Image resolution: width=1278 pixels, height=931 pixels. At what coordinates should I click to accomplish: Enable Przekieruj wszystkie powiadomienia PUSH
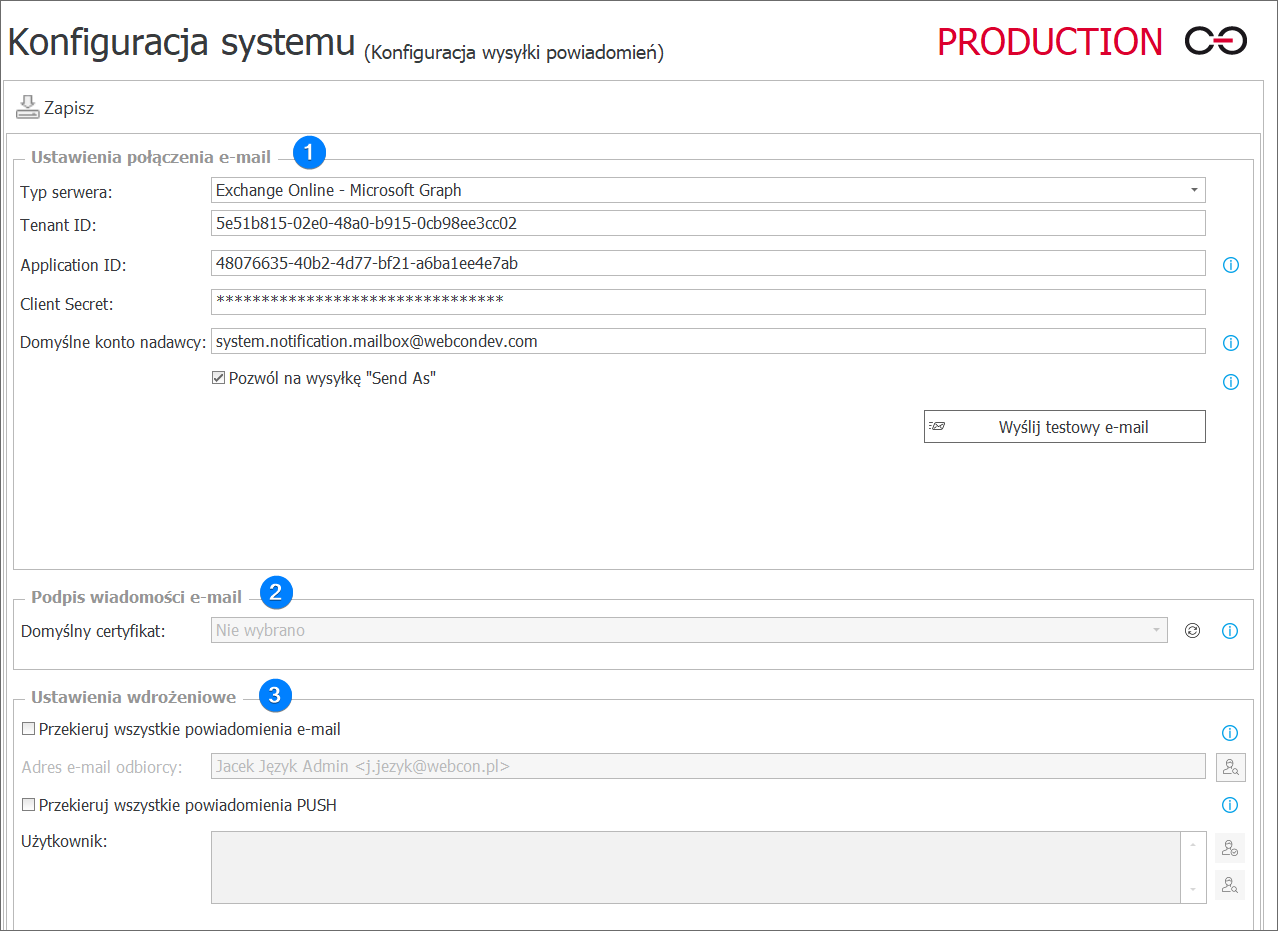(28, 805)
